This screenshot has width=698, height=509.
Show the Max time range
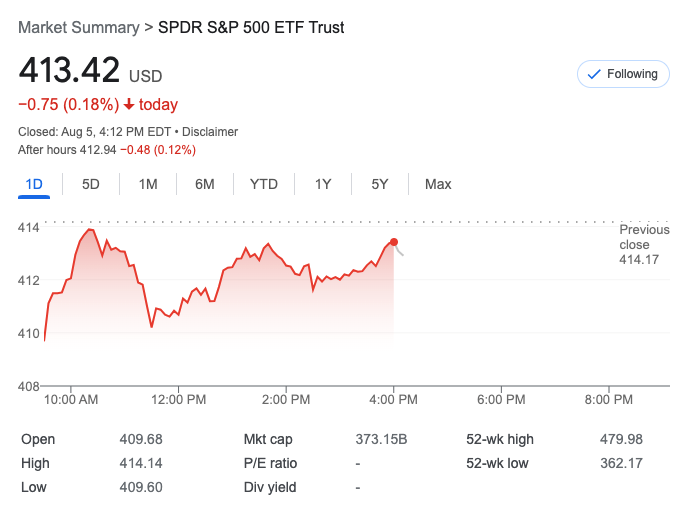click(x=438, y=184)
